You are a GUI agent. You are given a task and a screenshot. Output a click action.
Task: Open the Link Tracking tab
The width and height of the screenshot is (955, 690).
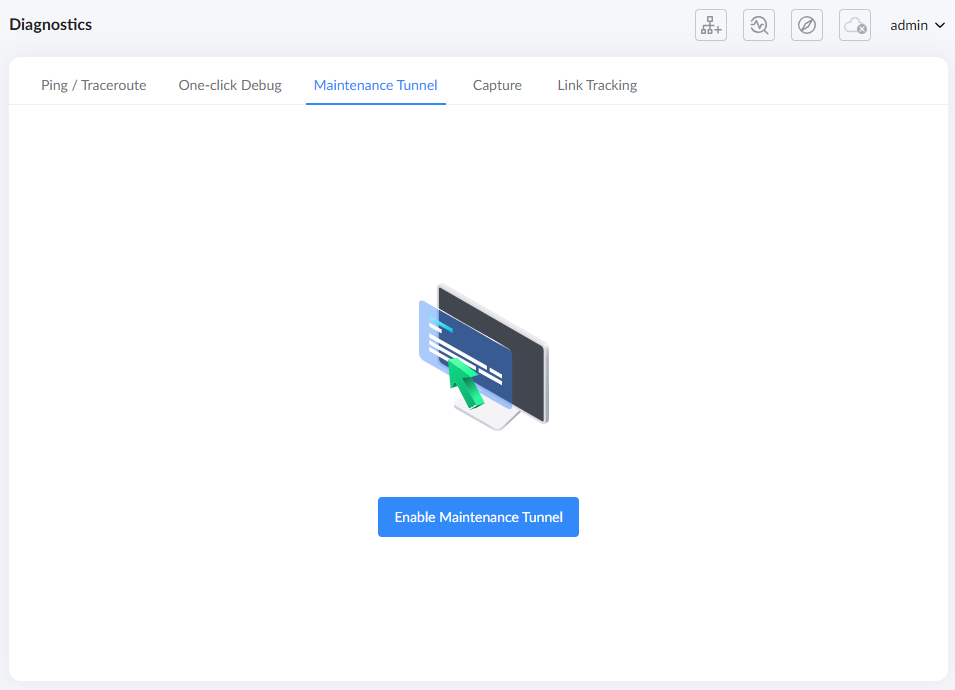(x=597, y=85)
